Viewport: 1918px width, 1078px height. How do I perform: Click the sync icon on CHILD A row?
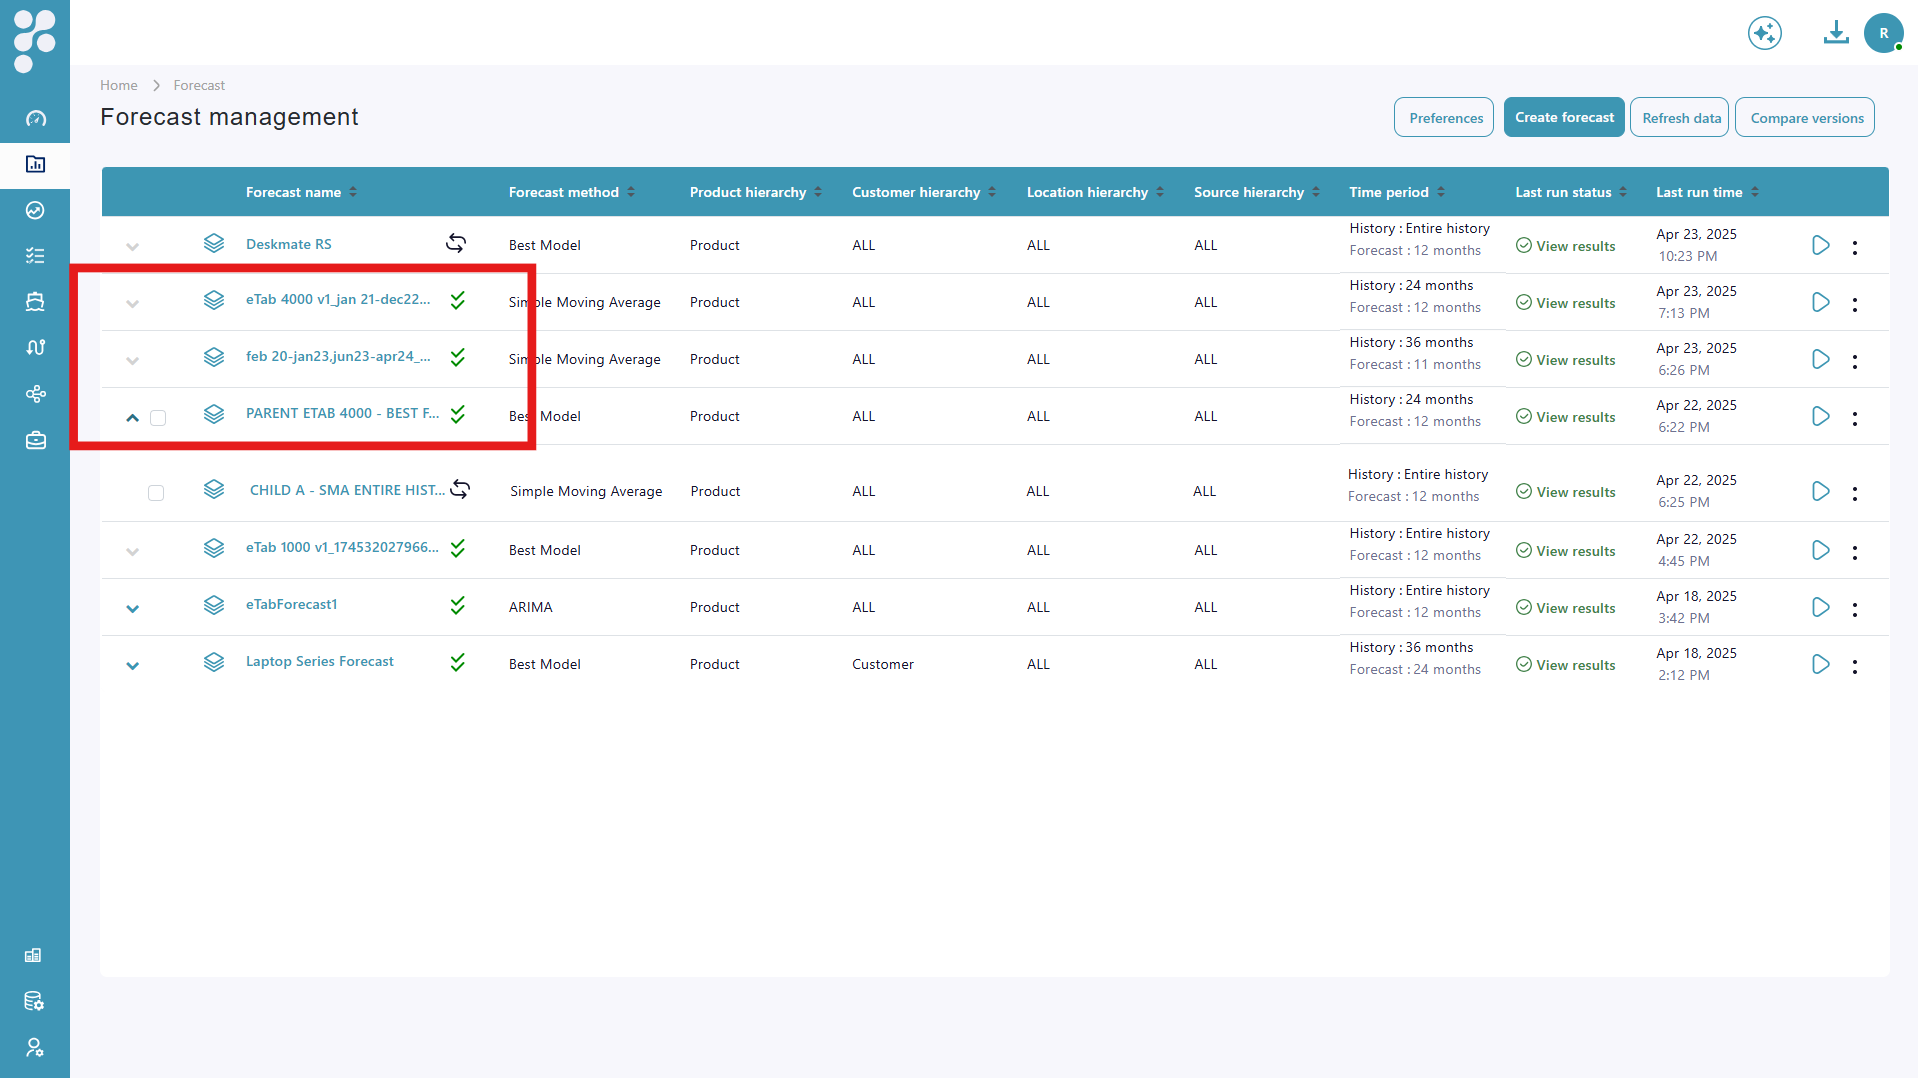pos(460,489)
